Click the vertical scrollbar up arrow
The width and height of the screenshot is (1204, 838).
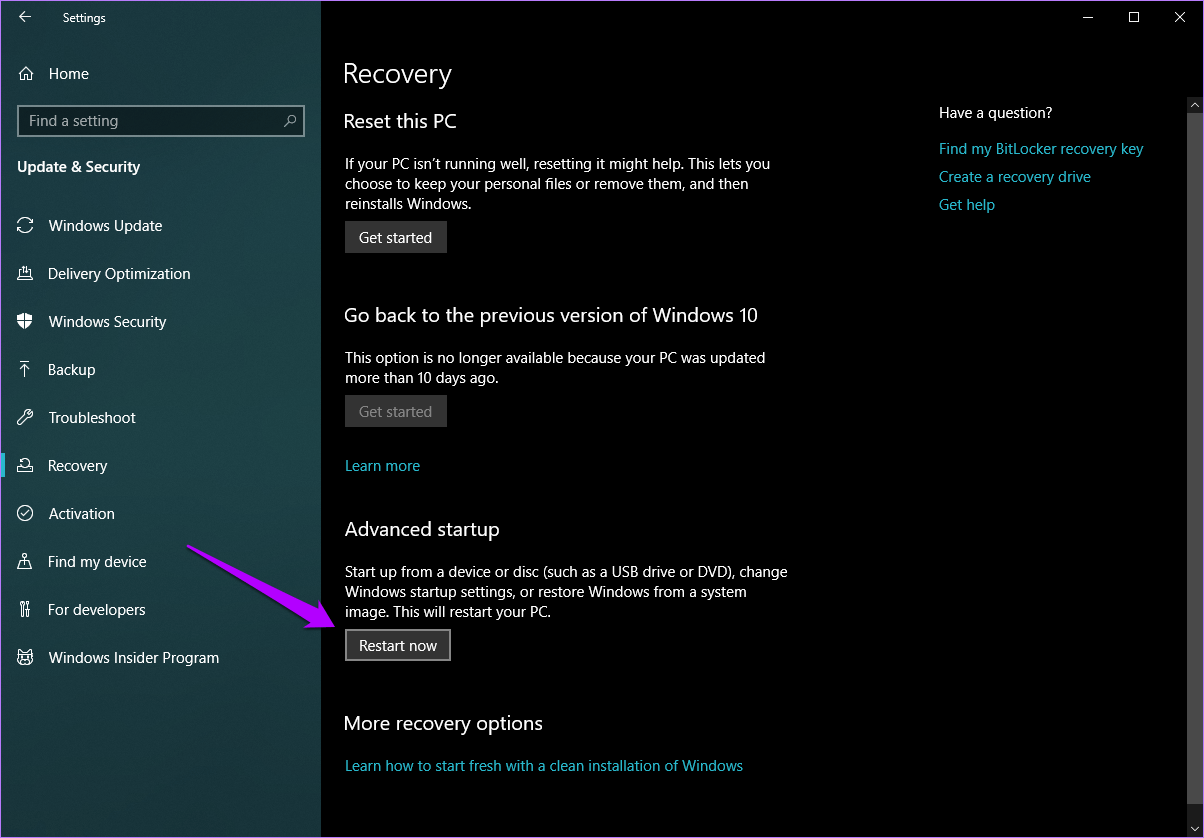tap(1194, 104)
